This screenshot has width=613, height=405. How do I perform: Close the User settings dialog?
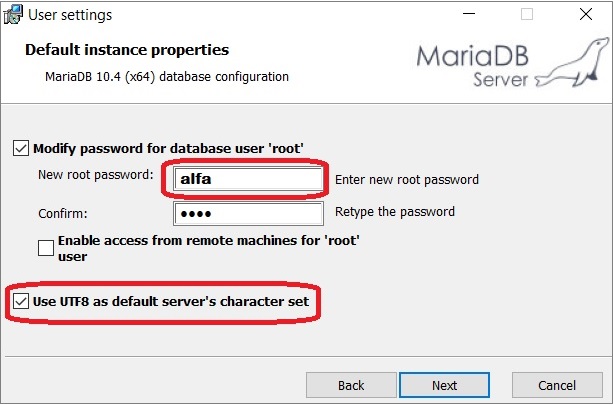coord(586,14)
